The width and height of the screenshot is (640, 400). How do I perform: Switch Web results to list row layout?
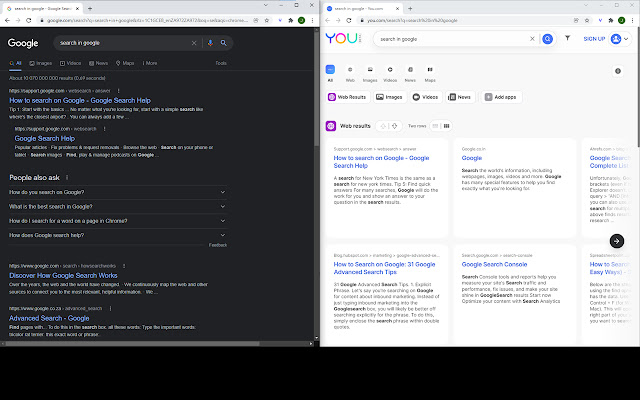[x=435, y=126]
